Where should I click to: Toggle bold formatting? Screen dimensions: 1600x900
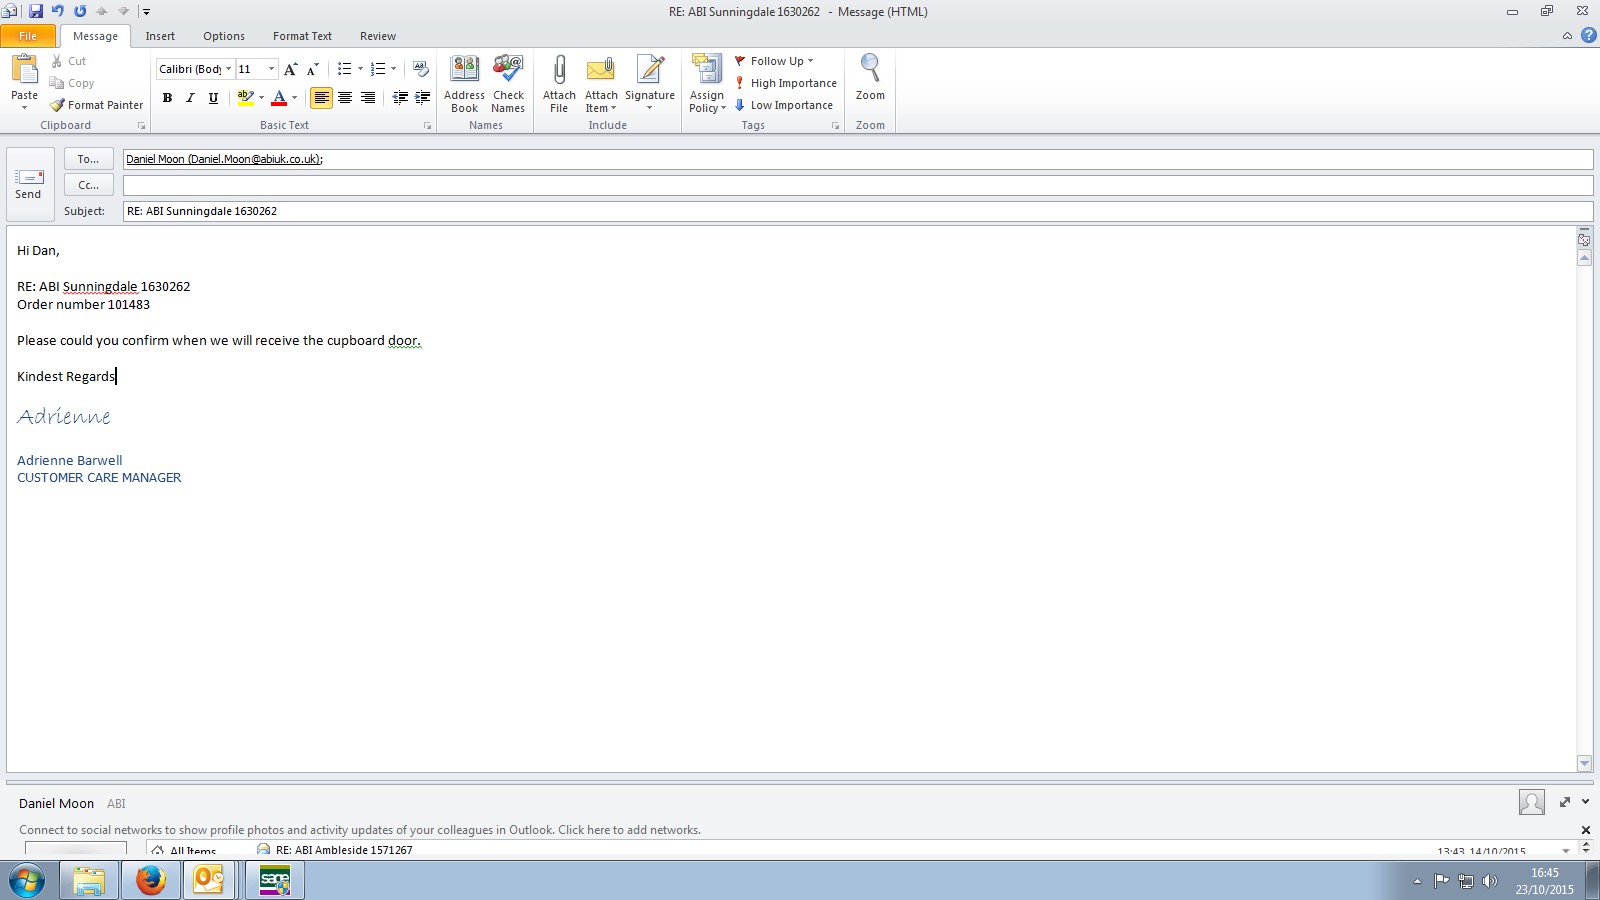point(167,98)
